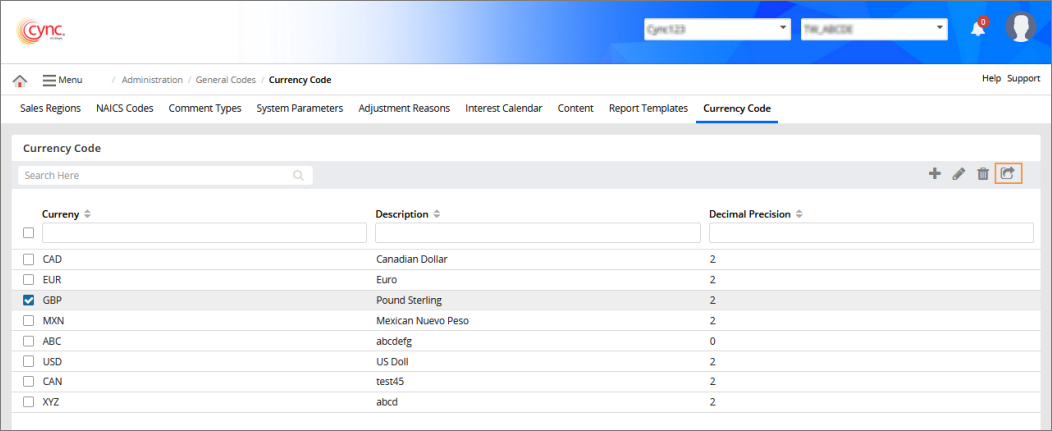Click the Help link
1052x431 pixels.
[991, 78]
